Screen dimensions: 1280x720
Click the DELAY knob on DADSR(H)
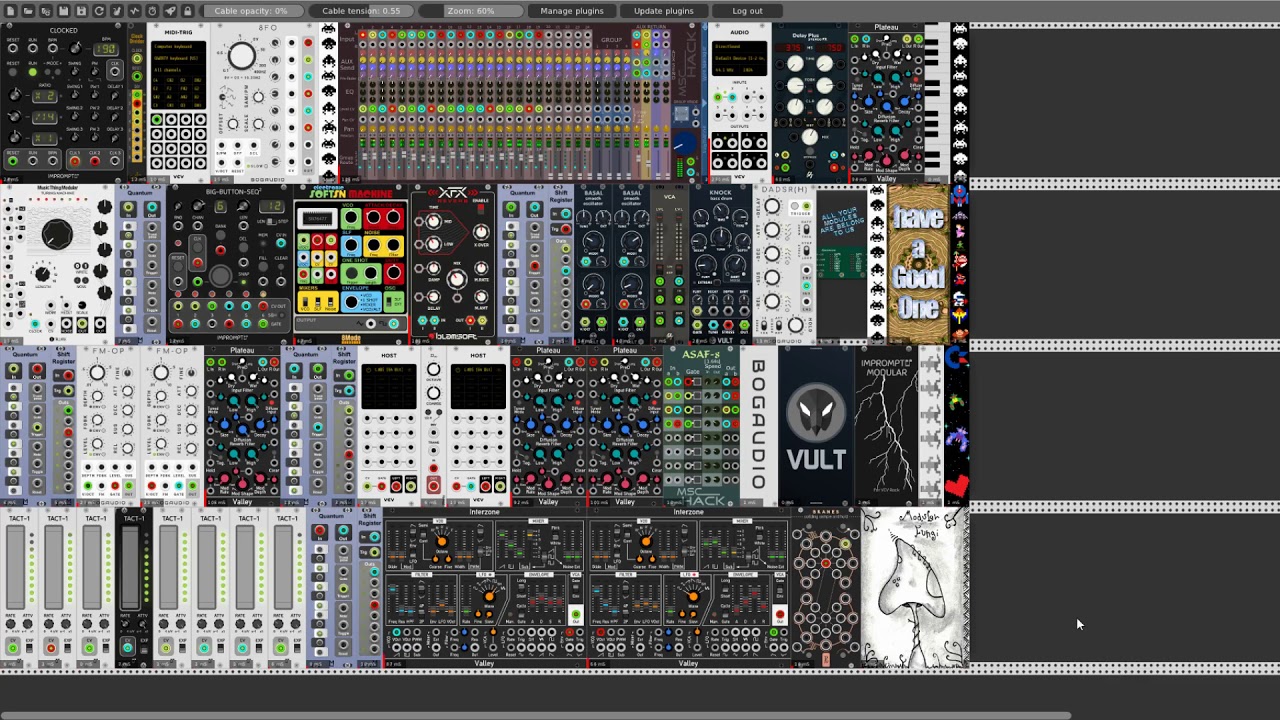[x=772, y=205]
